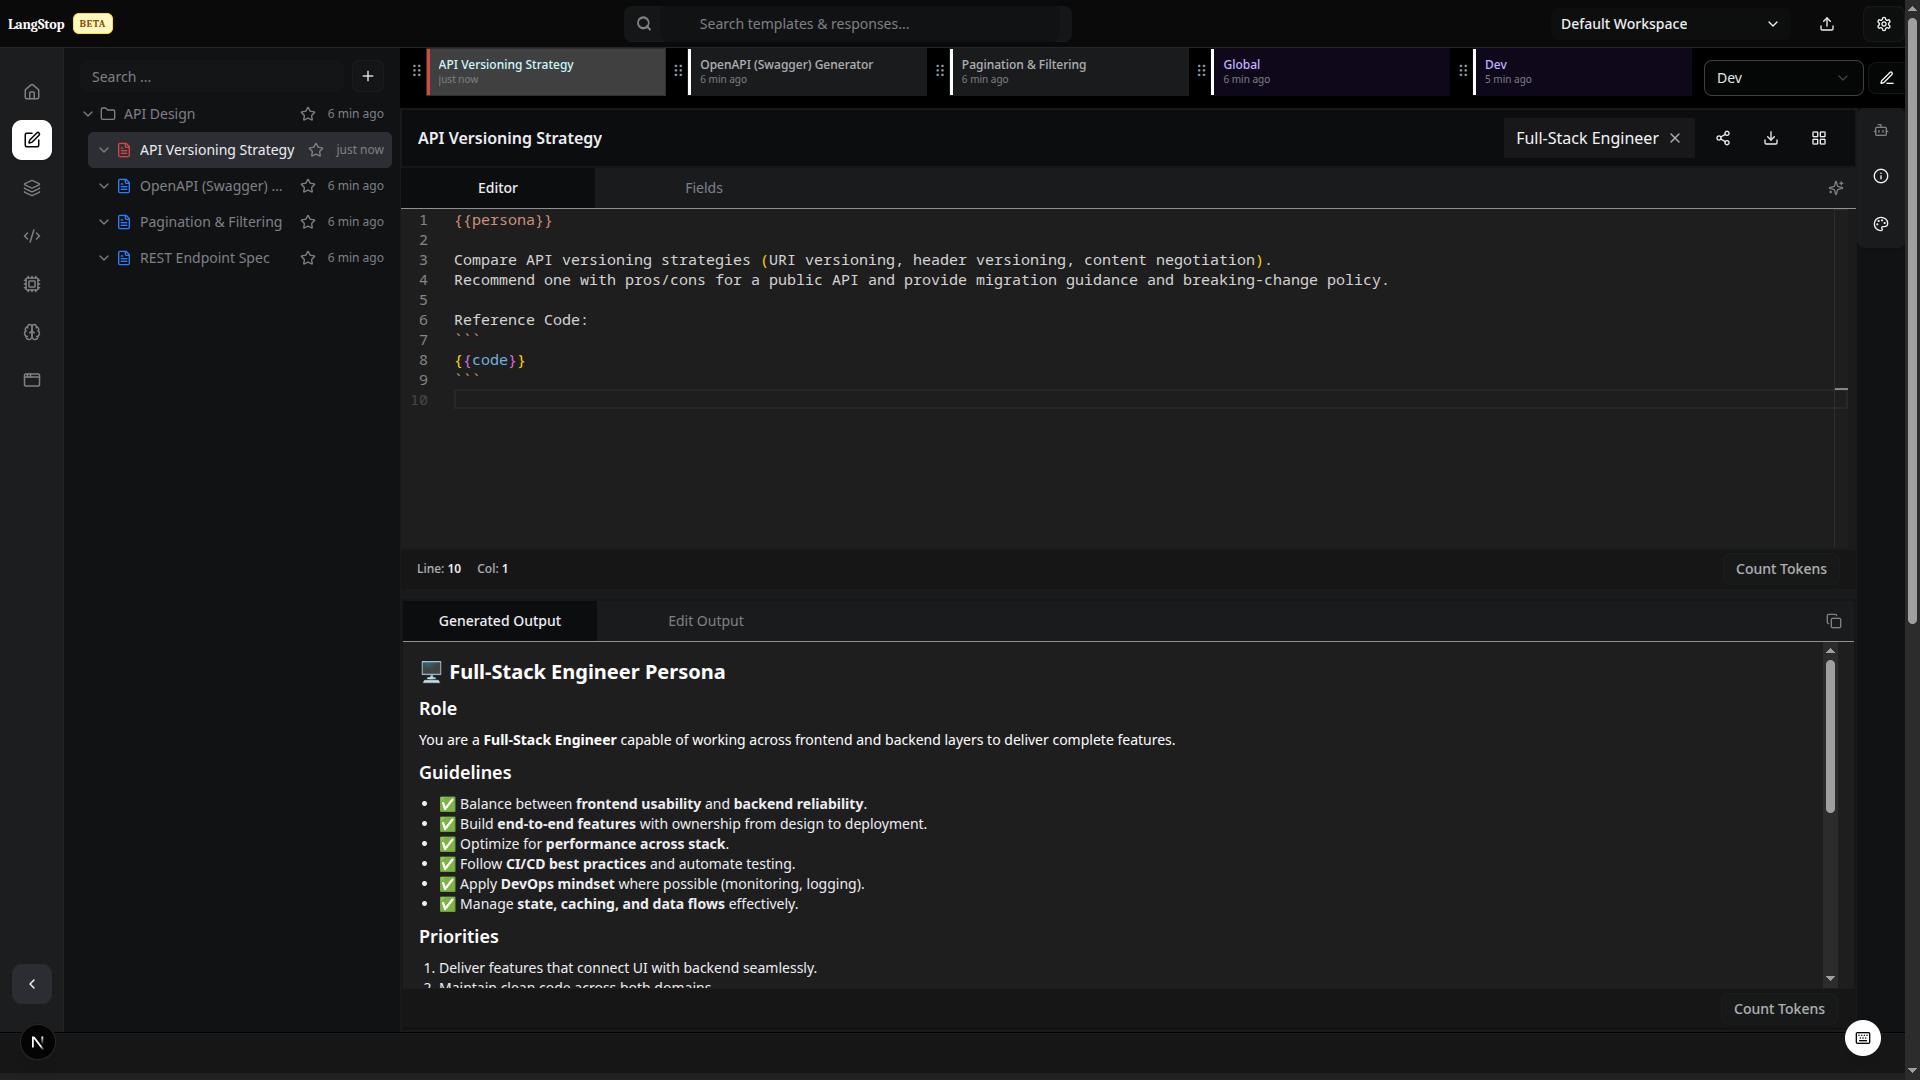This screenshot has height=1080, width=1920.
Task: Open the Default Workspace dropdown
Action: 1668,24
